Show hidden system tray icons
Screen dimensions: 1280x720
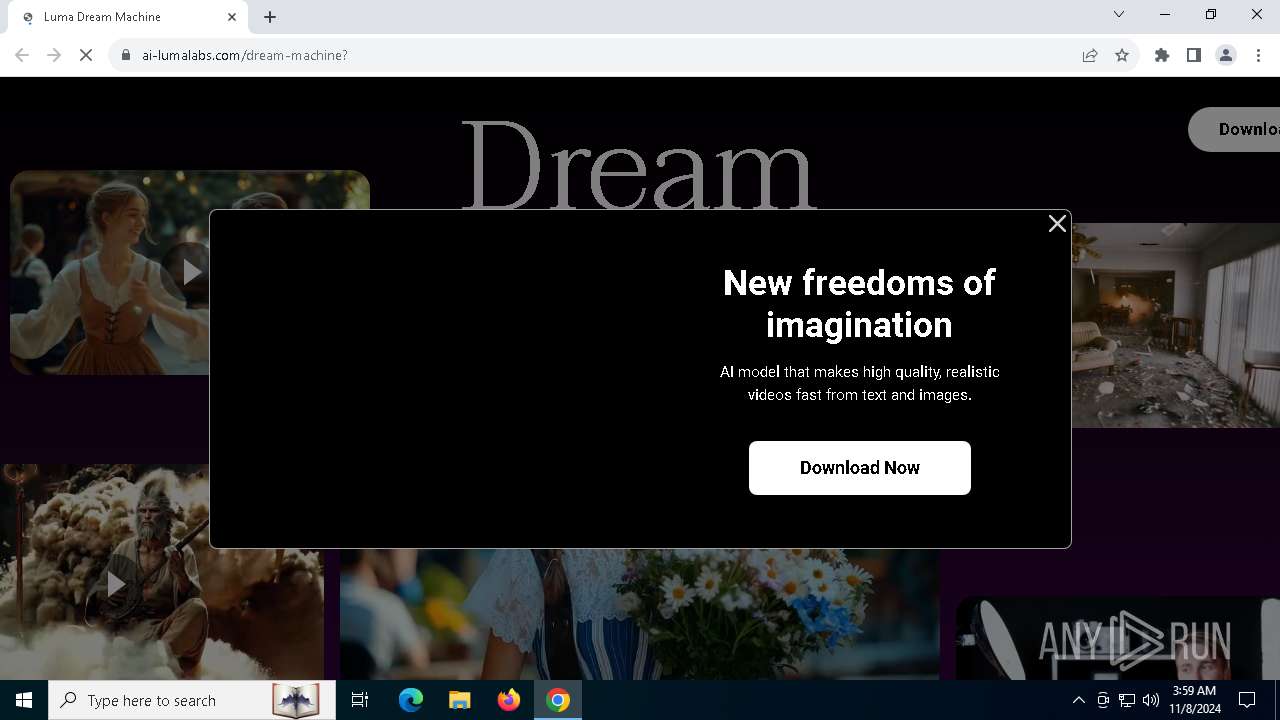point(1078,700)
